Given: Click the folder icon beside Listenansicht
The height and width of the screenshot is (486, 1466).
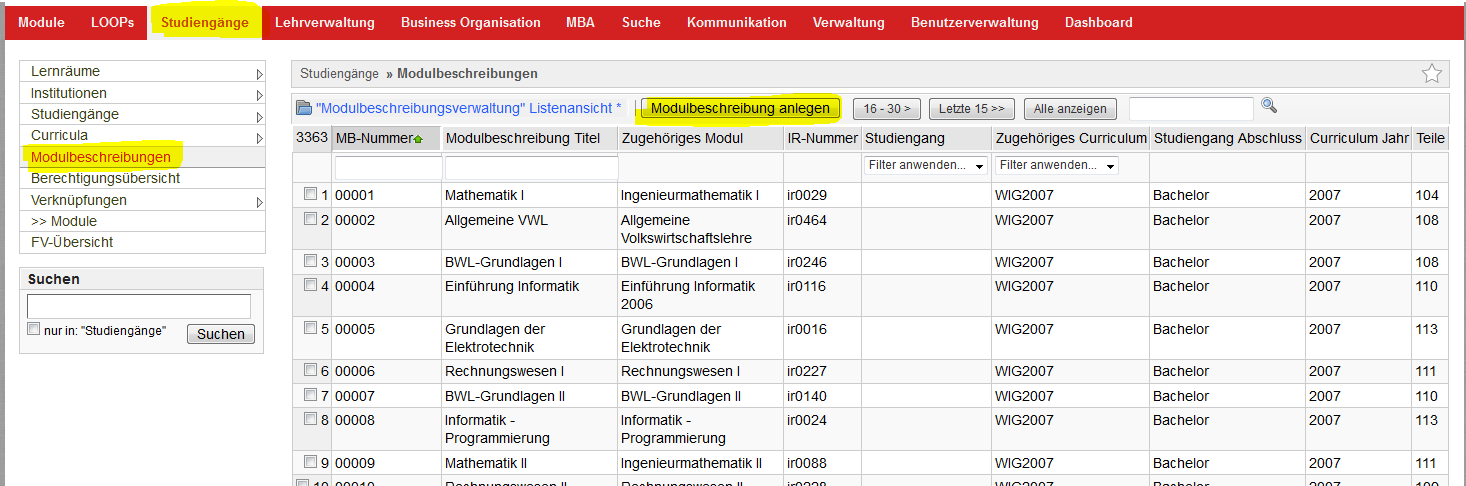Looking at the screenshot, I should click(x=304, y=108).
